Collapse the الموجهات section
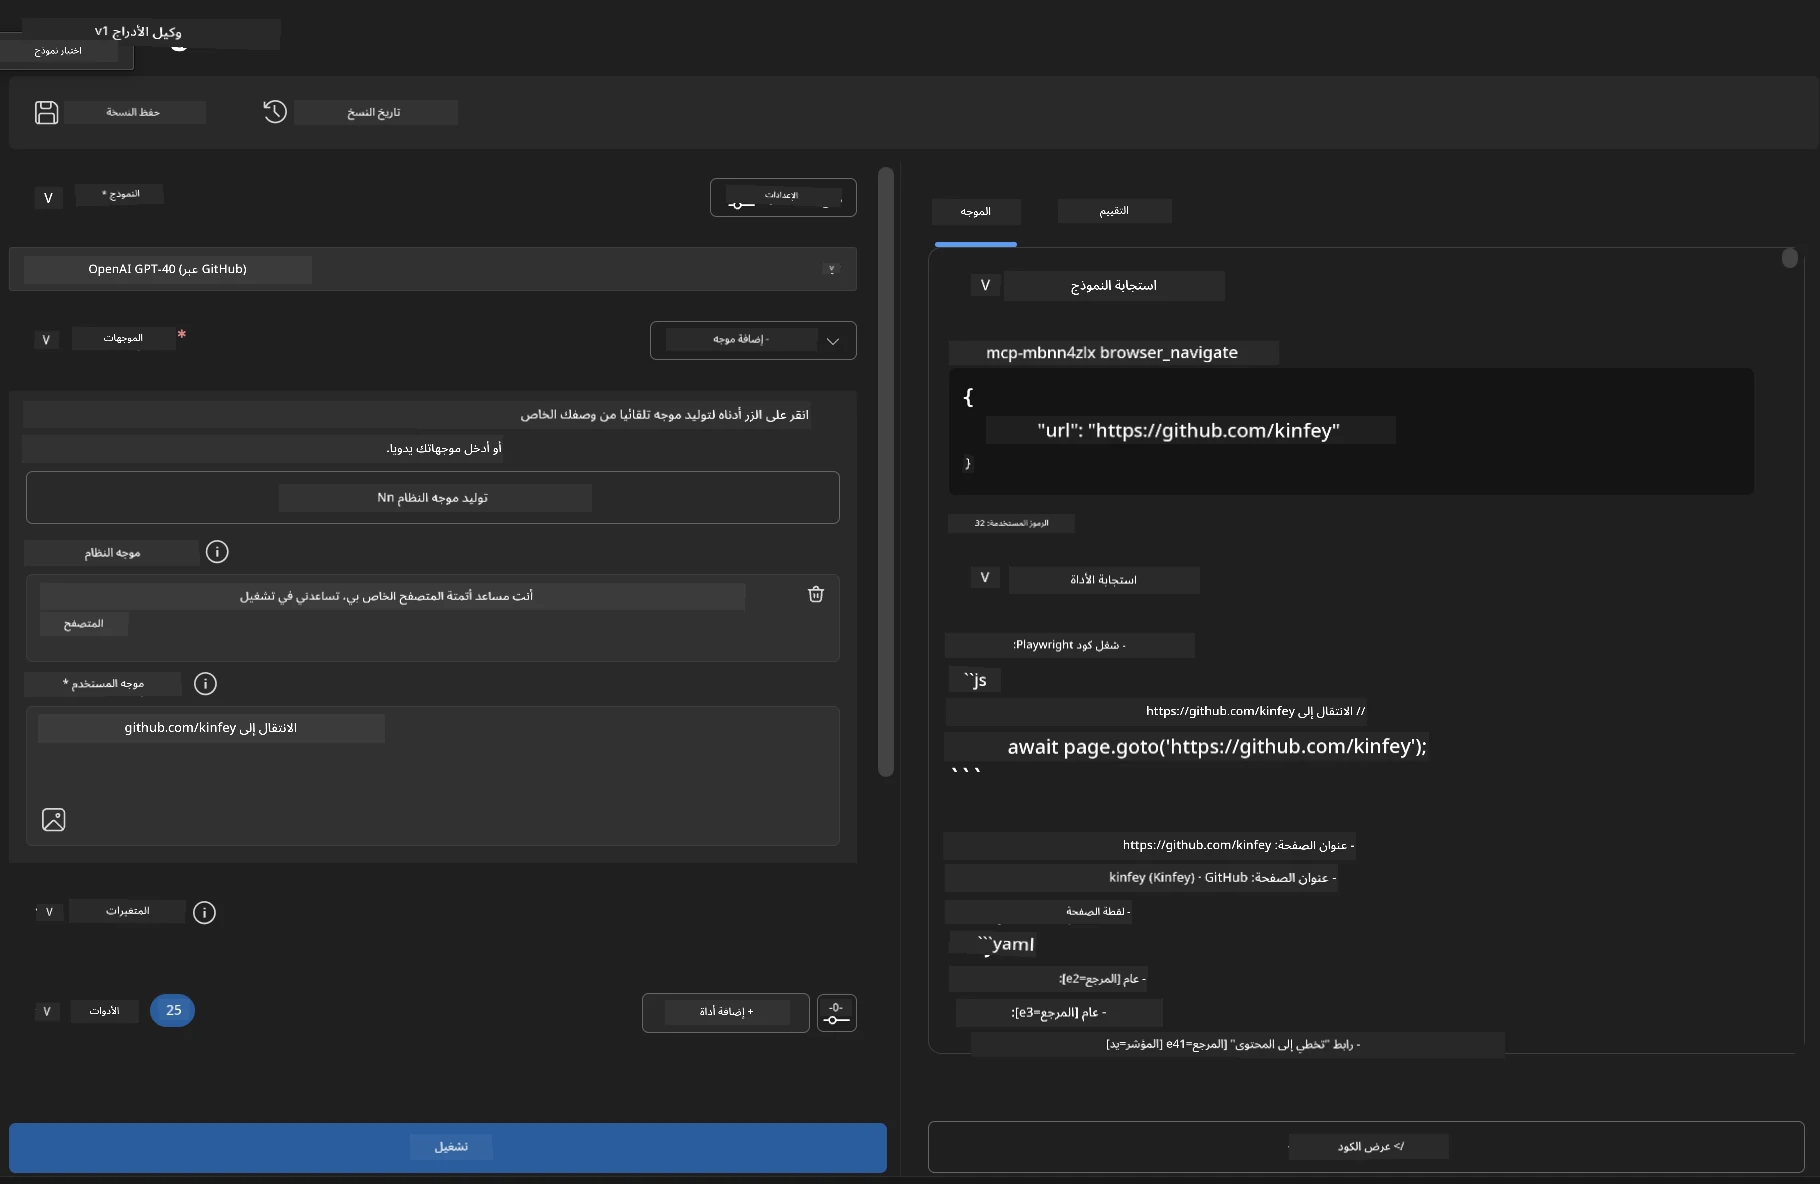The image size is (1820, 1184). coord(46,340)
